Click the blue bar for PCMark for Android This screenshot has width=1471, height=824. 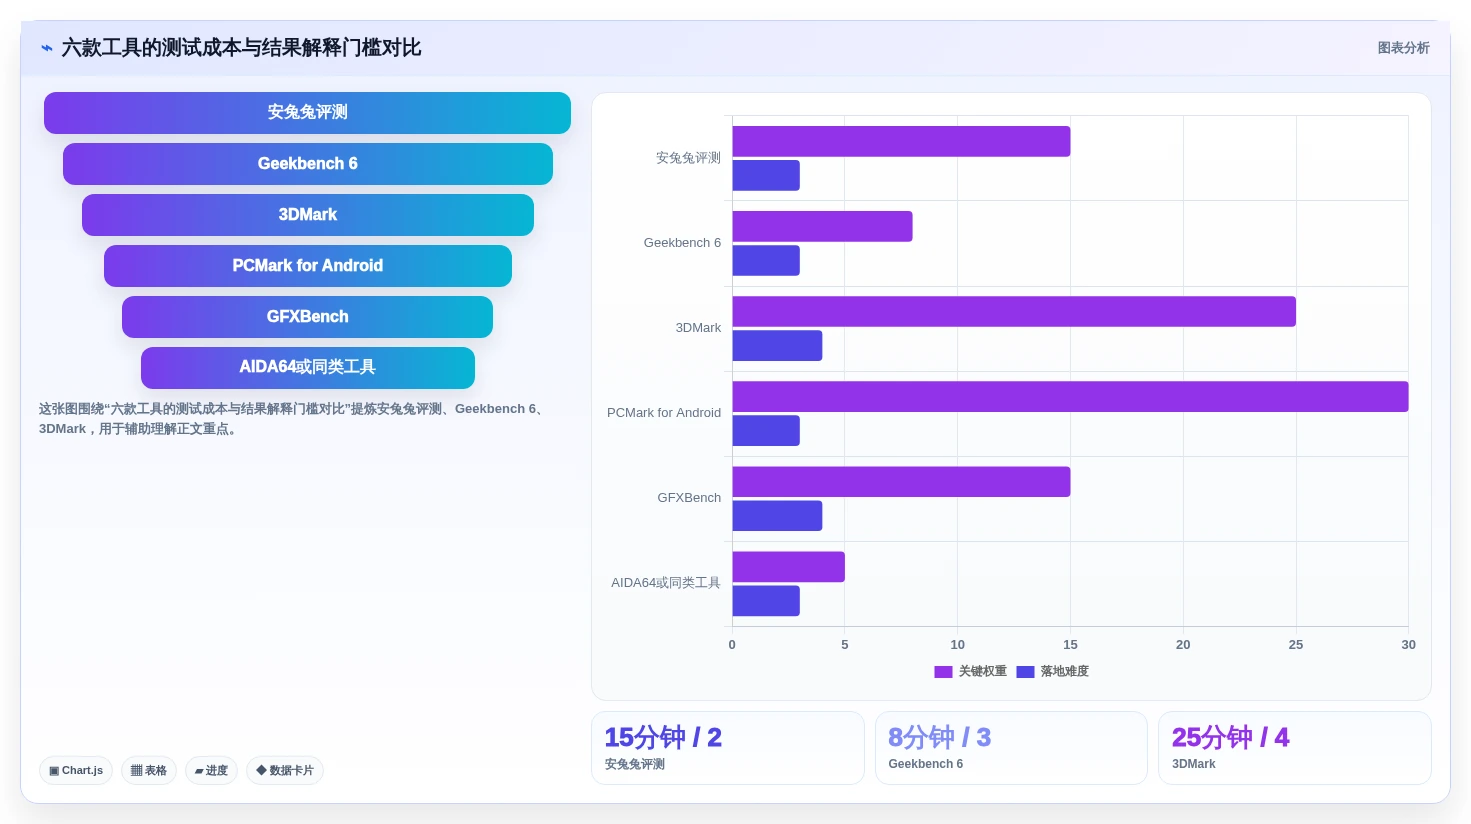click(x=766, y=431)
